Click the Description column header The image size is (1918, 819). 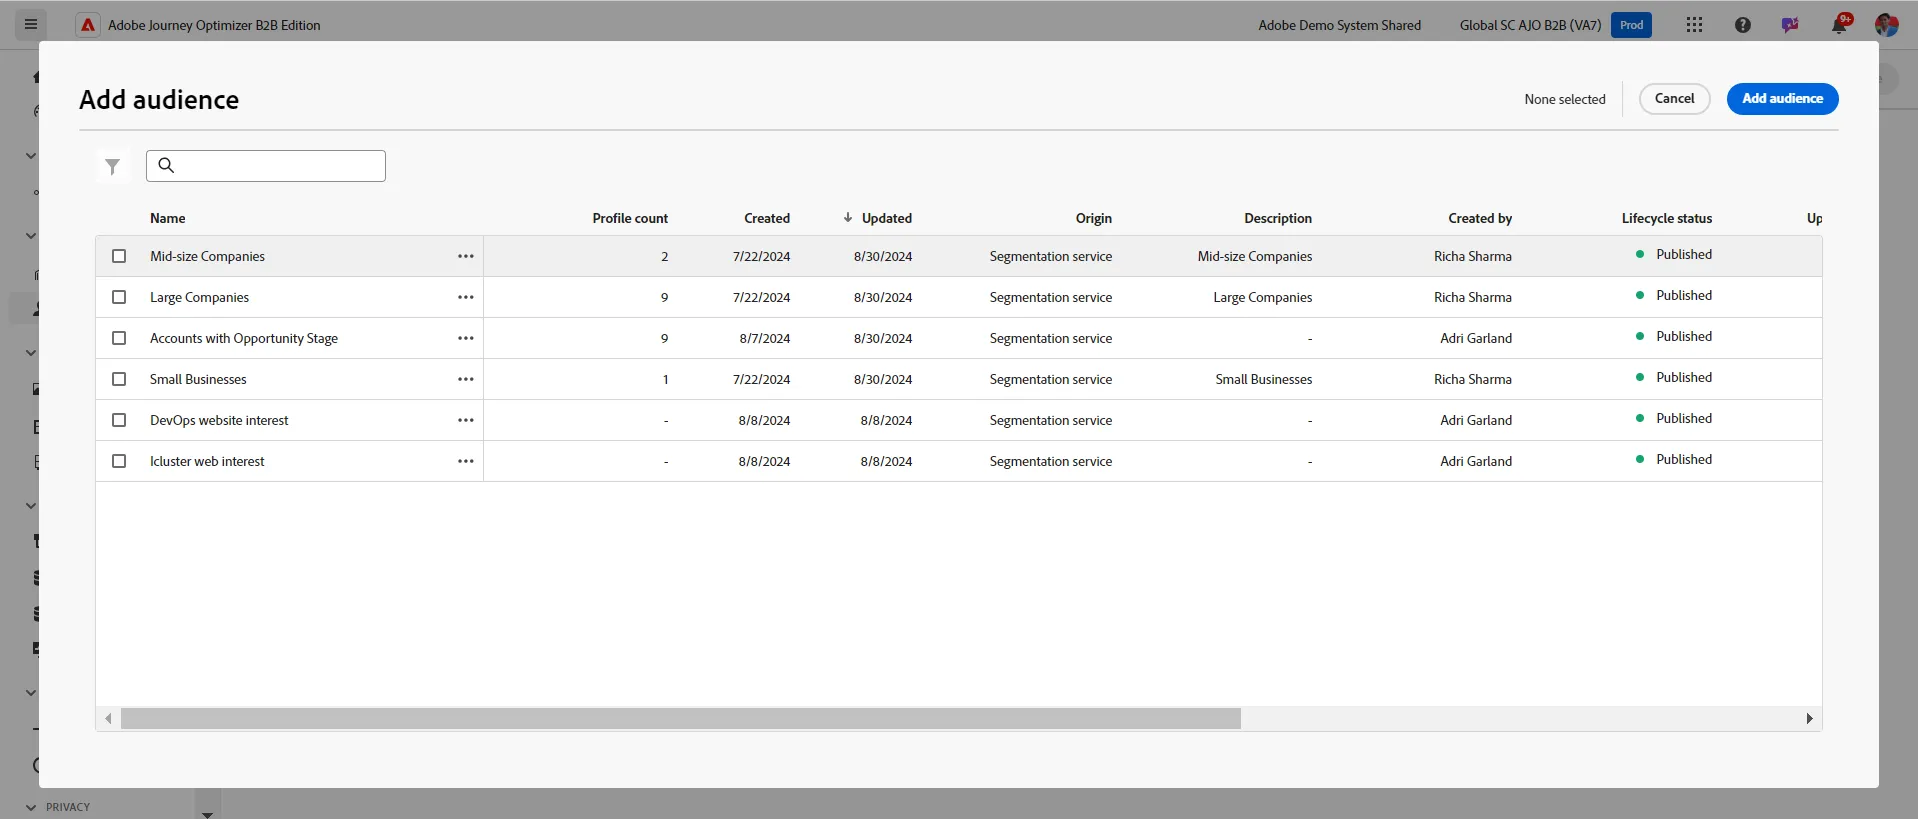click(1278, 218)
